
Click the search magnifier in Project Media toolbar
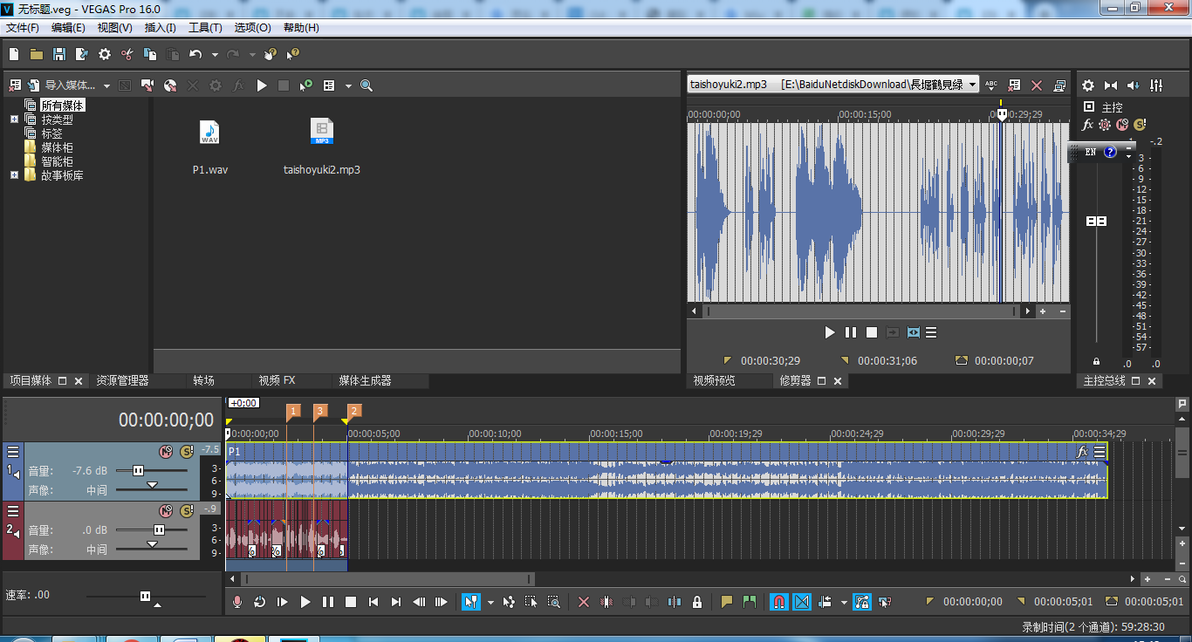coord(366,86)
